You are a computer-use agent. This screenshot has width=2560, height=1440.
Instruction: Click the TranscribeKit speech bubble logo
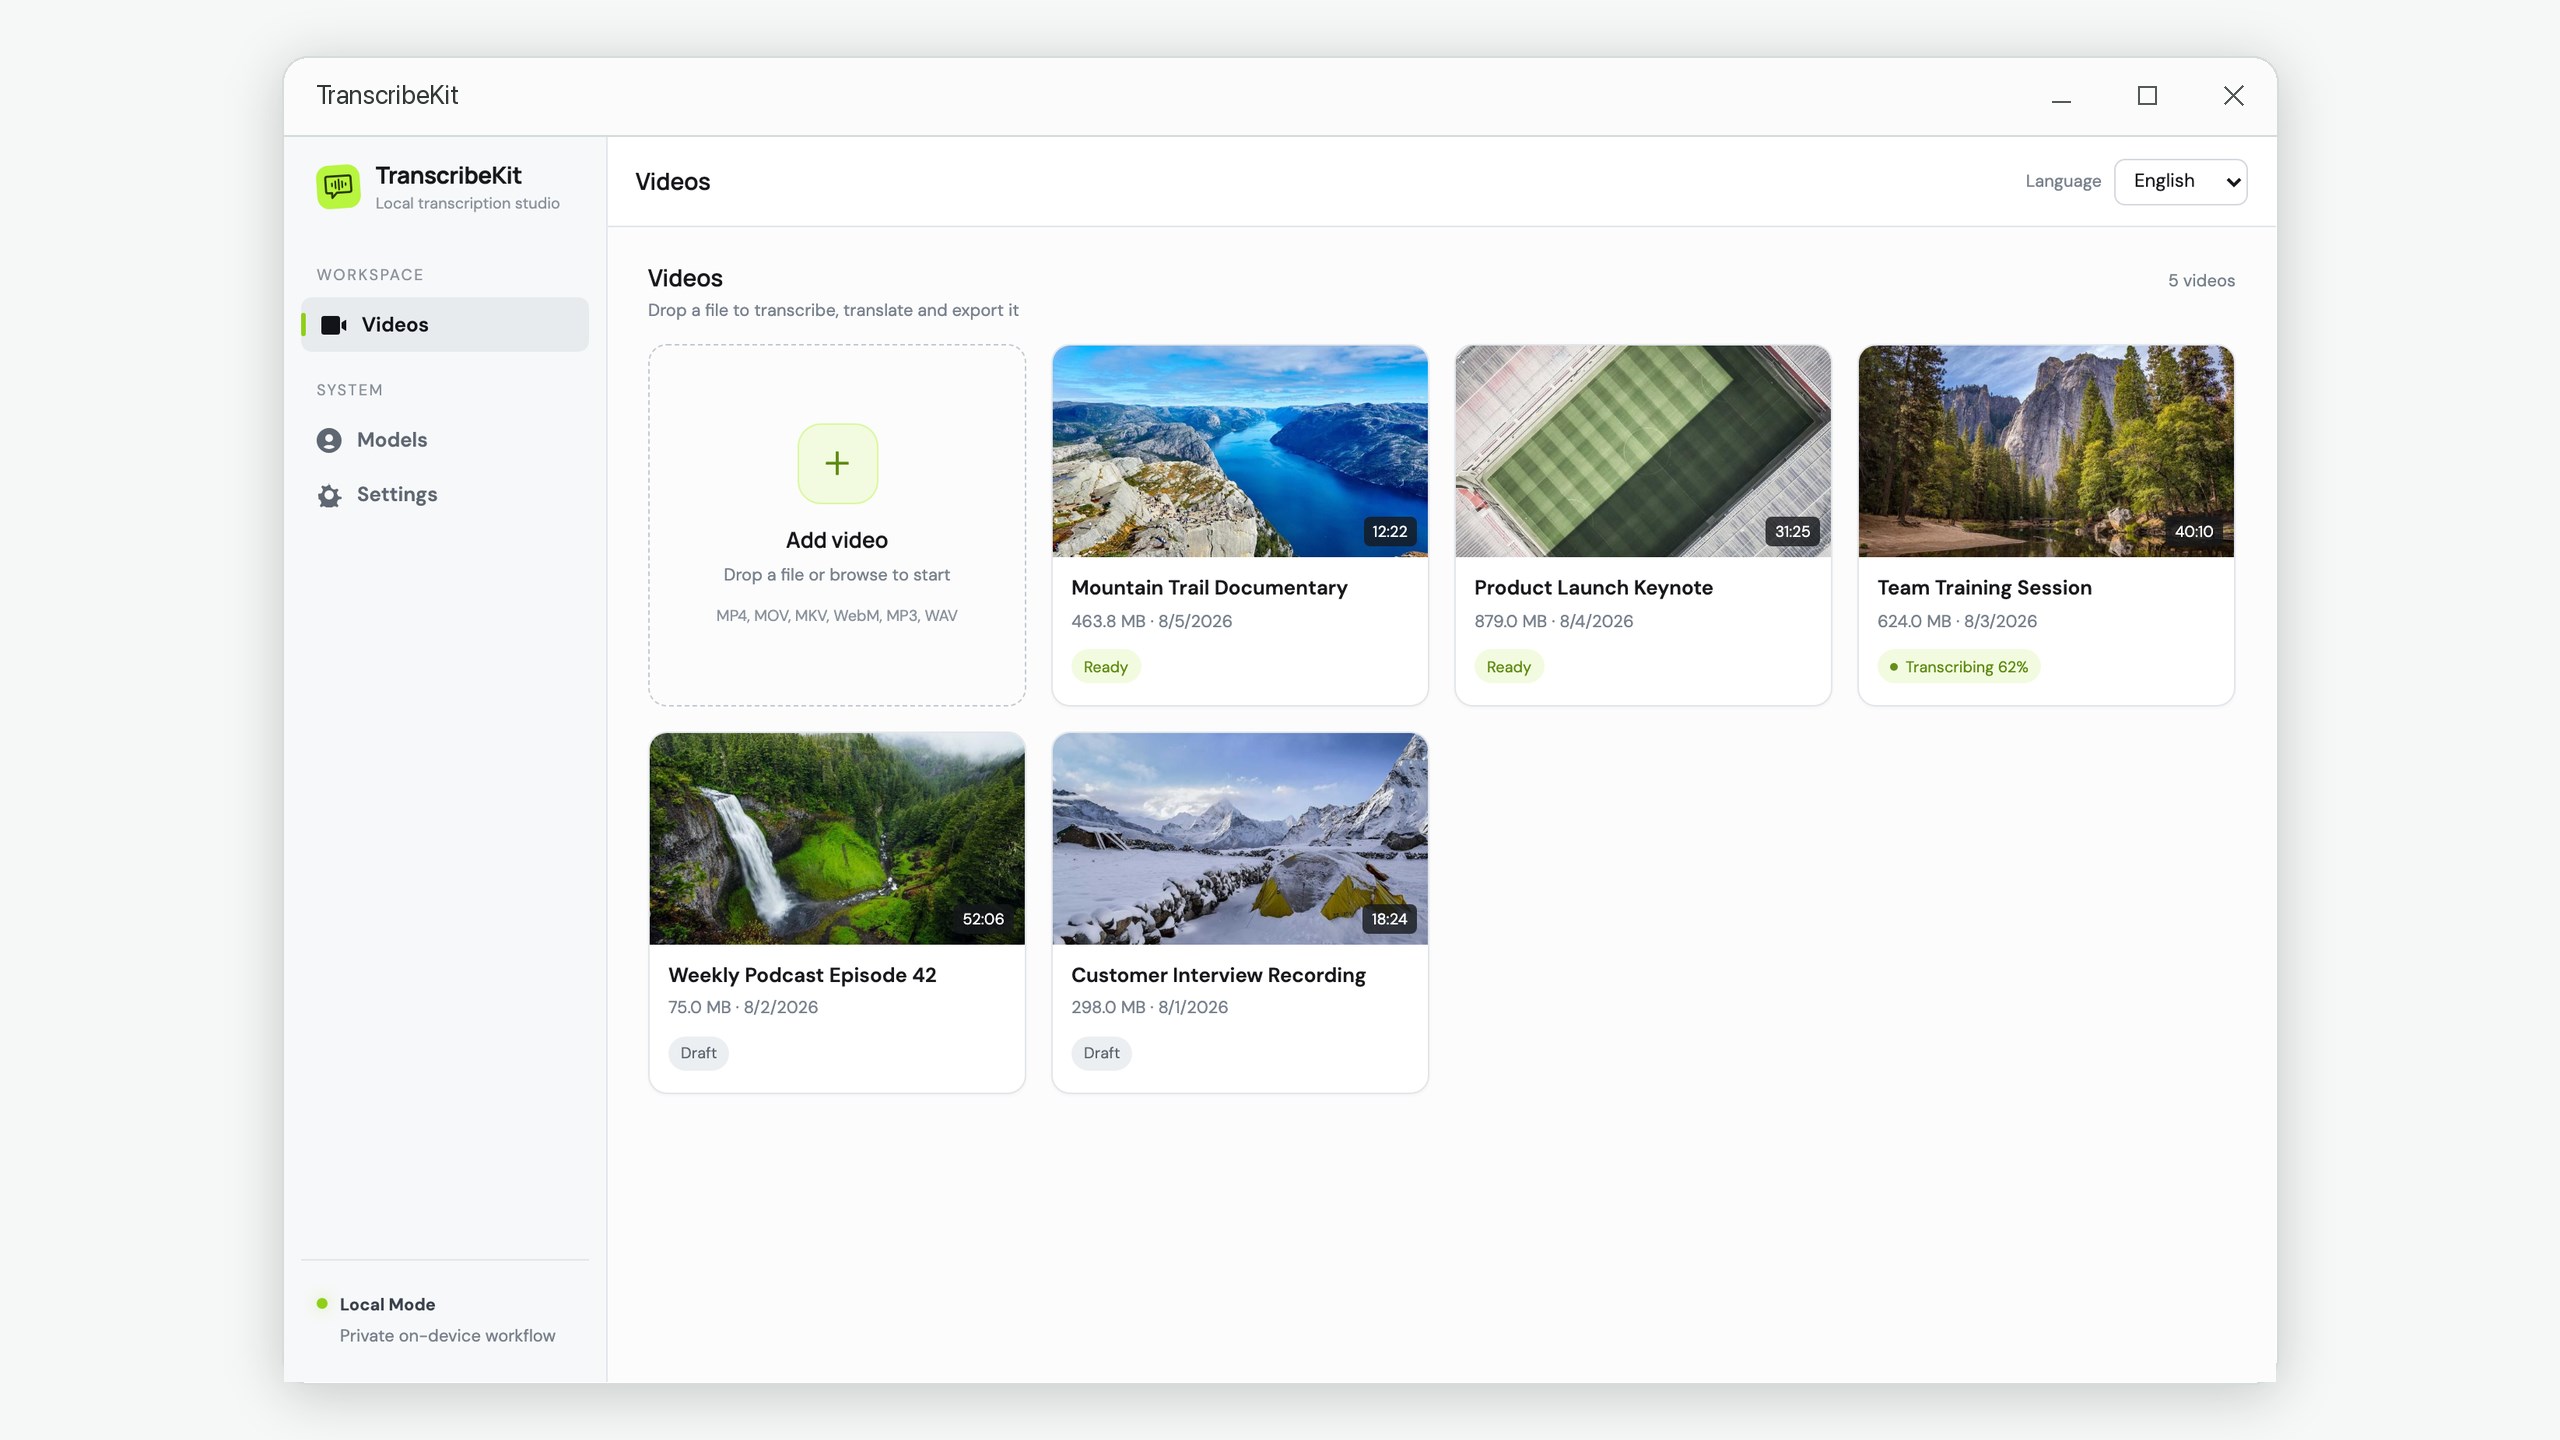(x=338, y=186)
